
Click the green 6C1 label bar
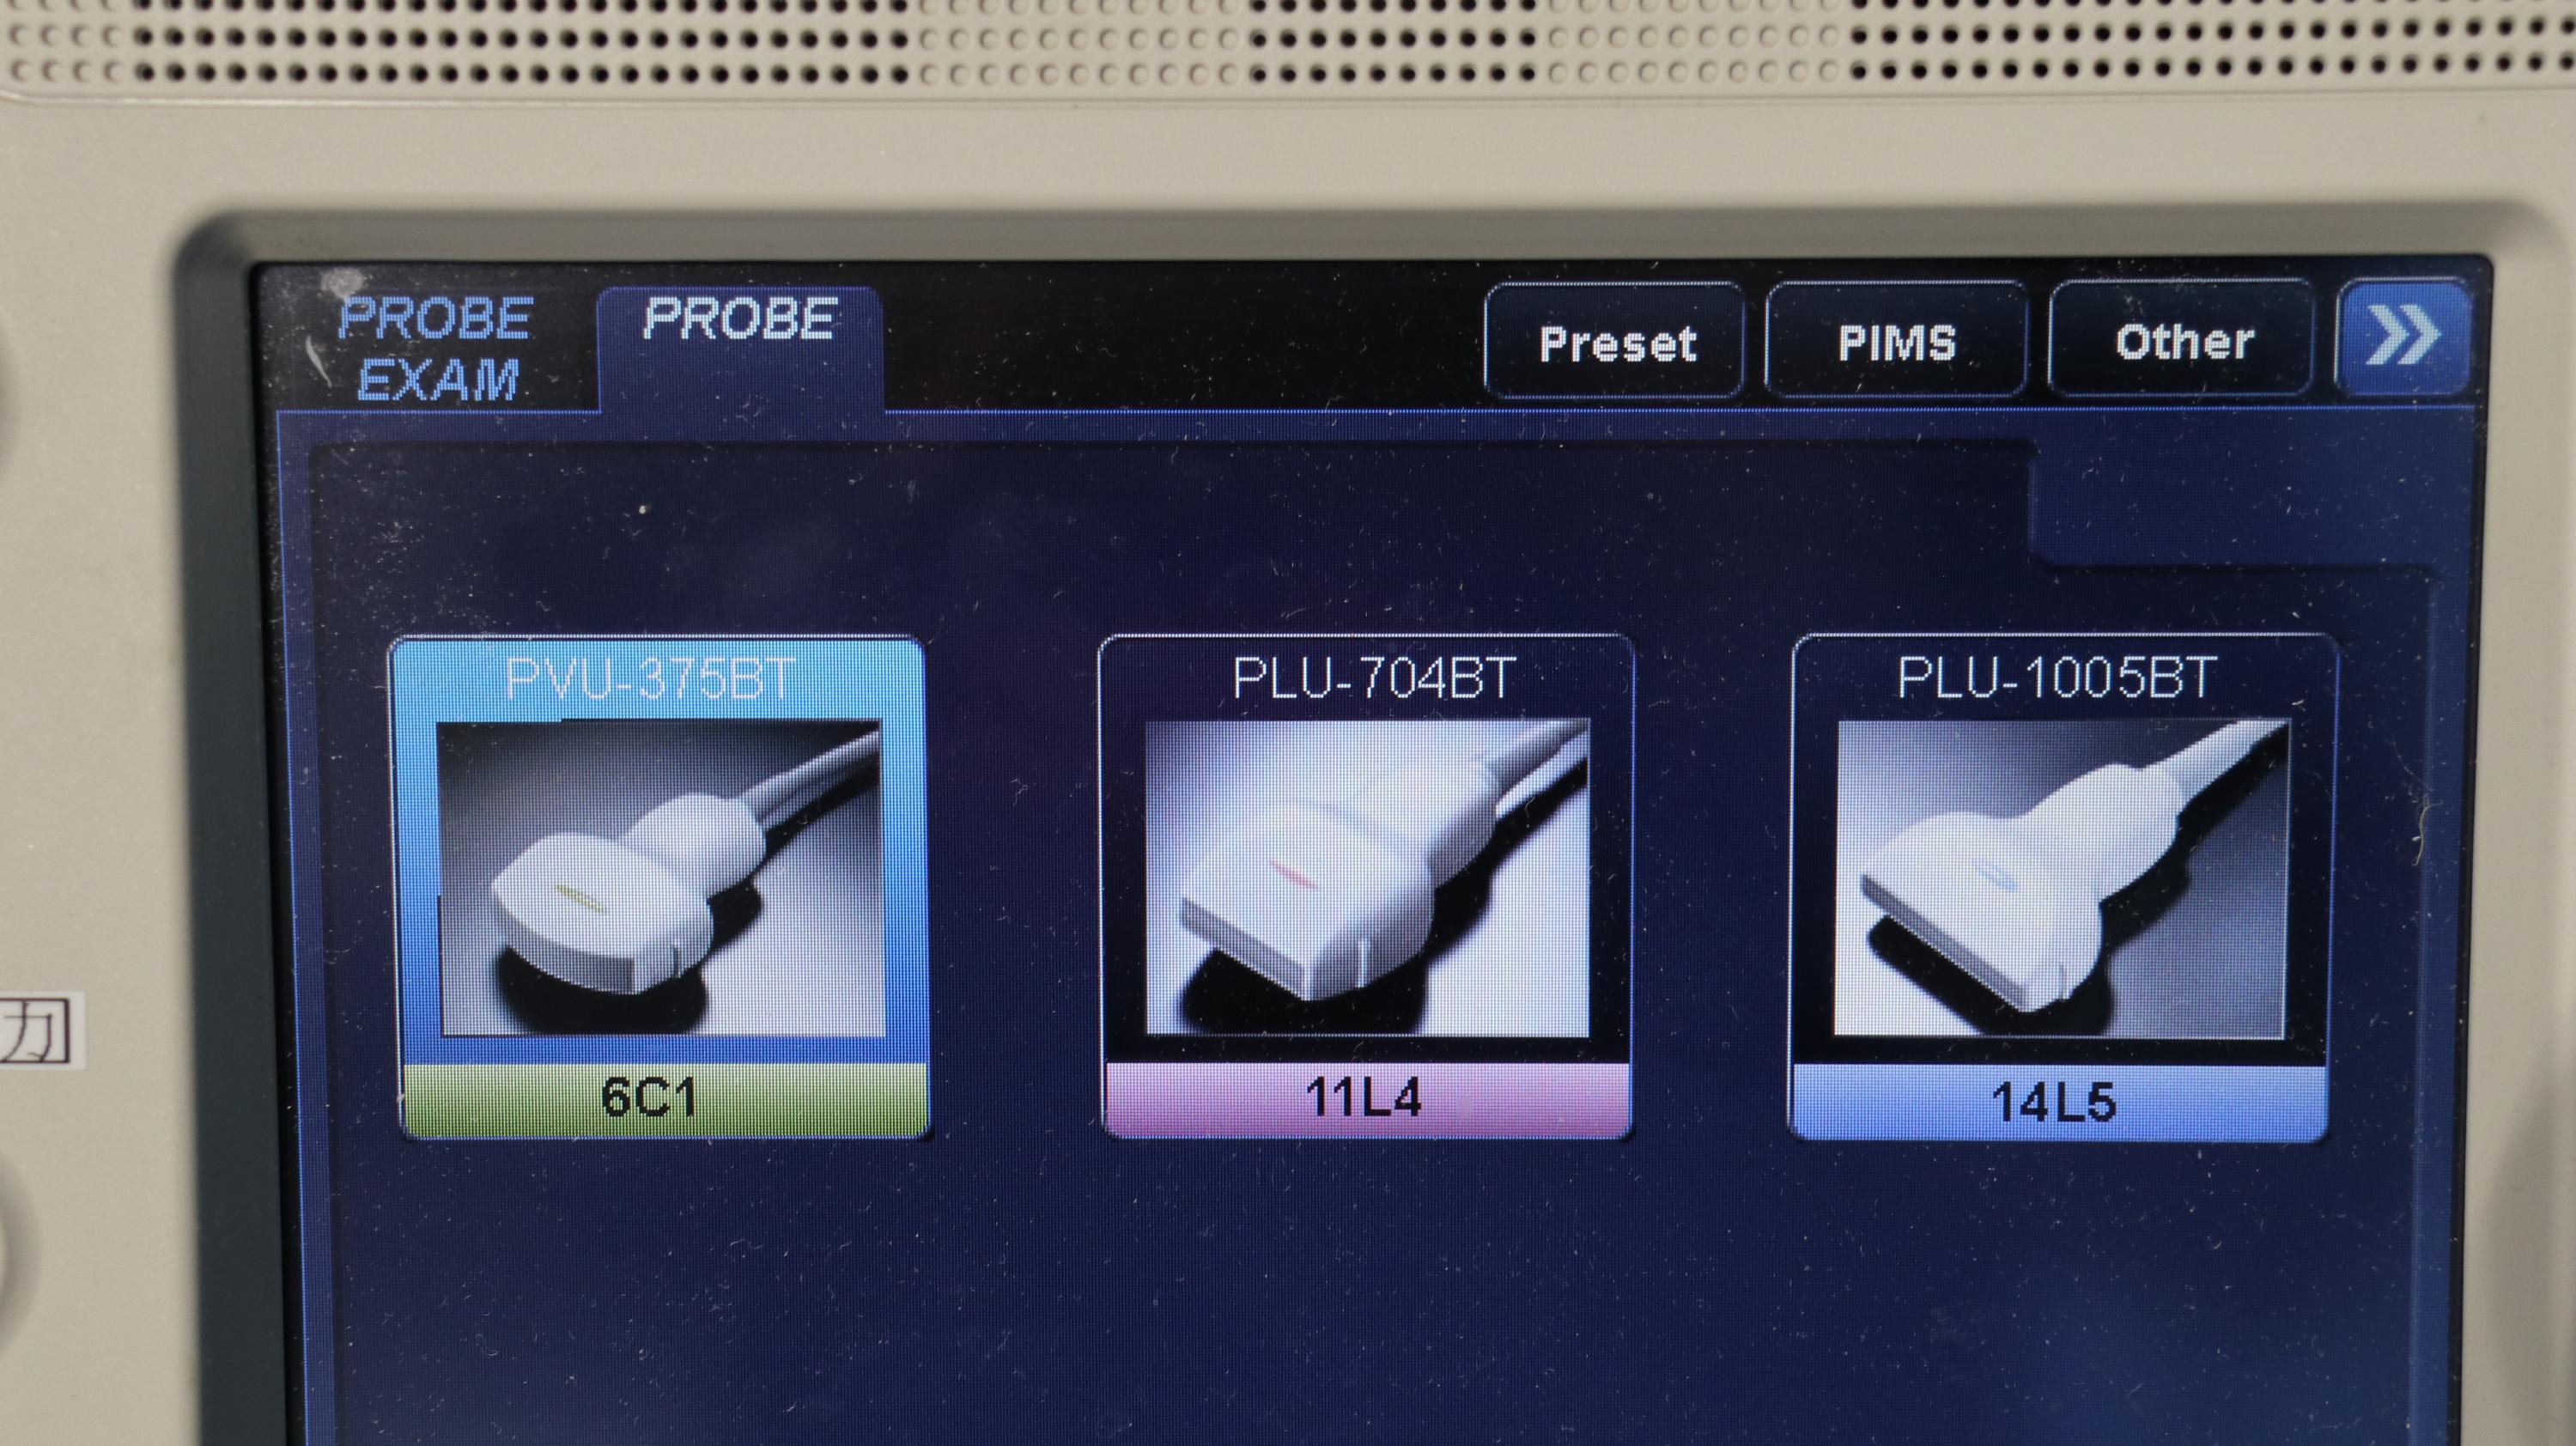(664, 1099)
